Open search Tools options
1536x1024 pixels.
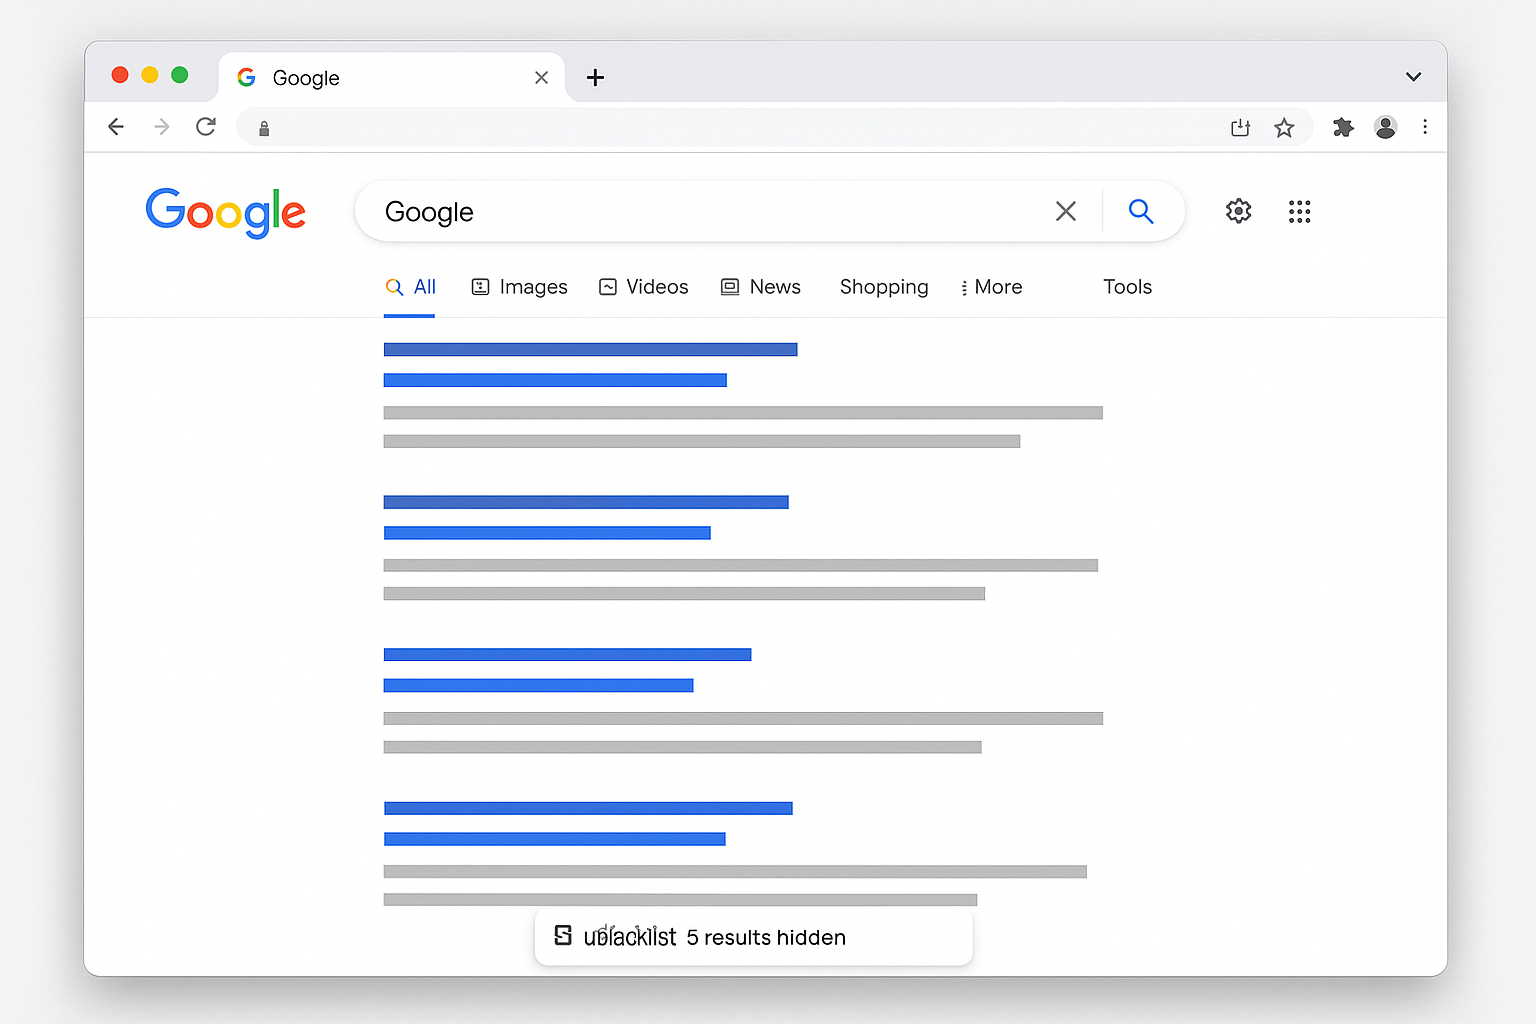1127,287
